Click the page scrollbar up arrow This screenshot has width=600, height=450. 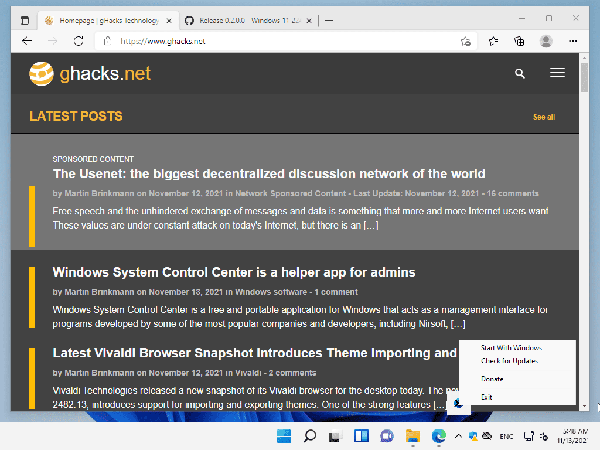click(584, 58)
